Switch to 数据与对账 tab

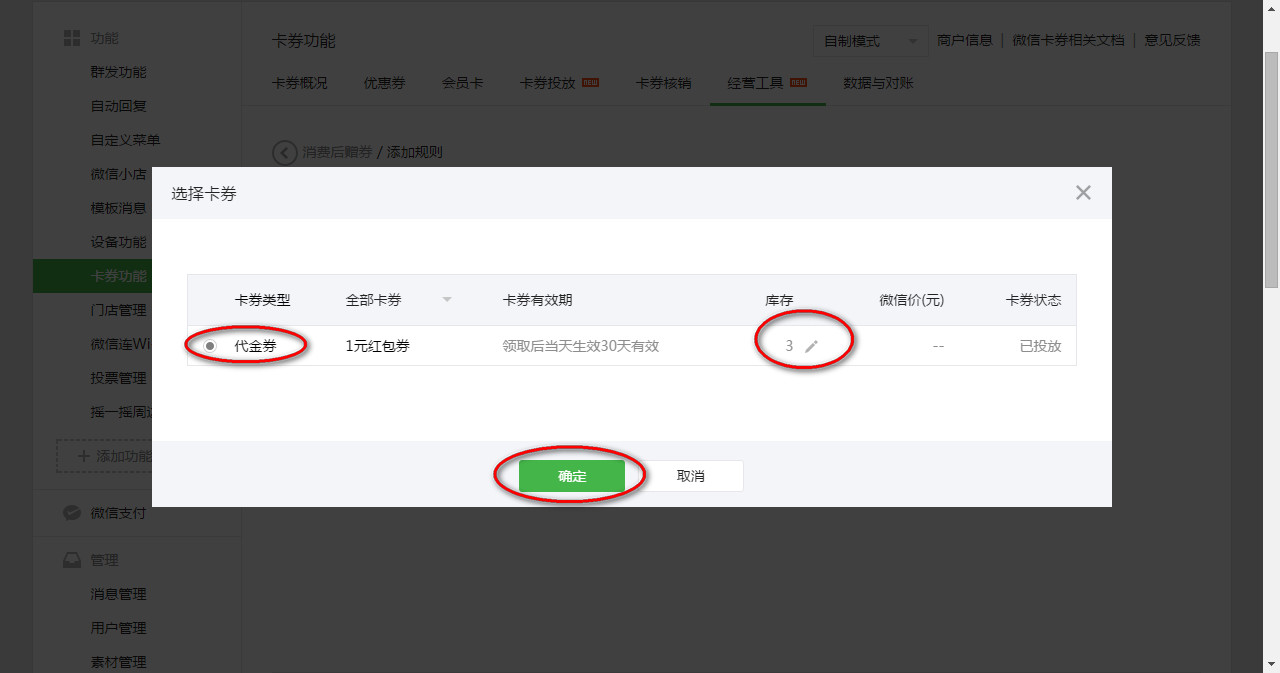[x=878, y=83]
